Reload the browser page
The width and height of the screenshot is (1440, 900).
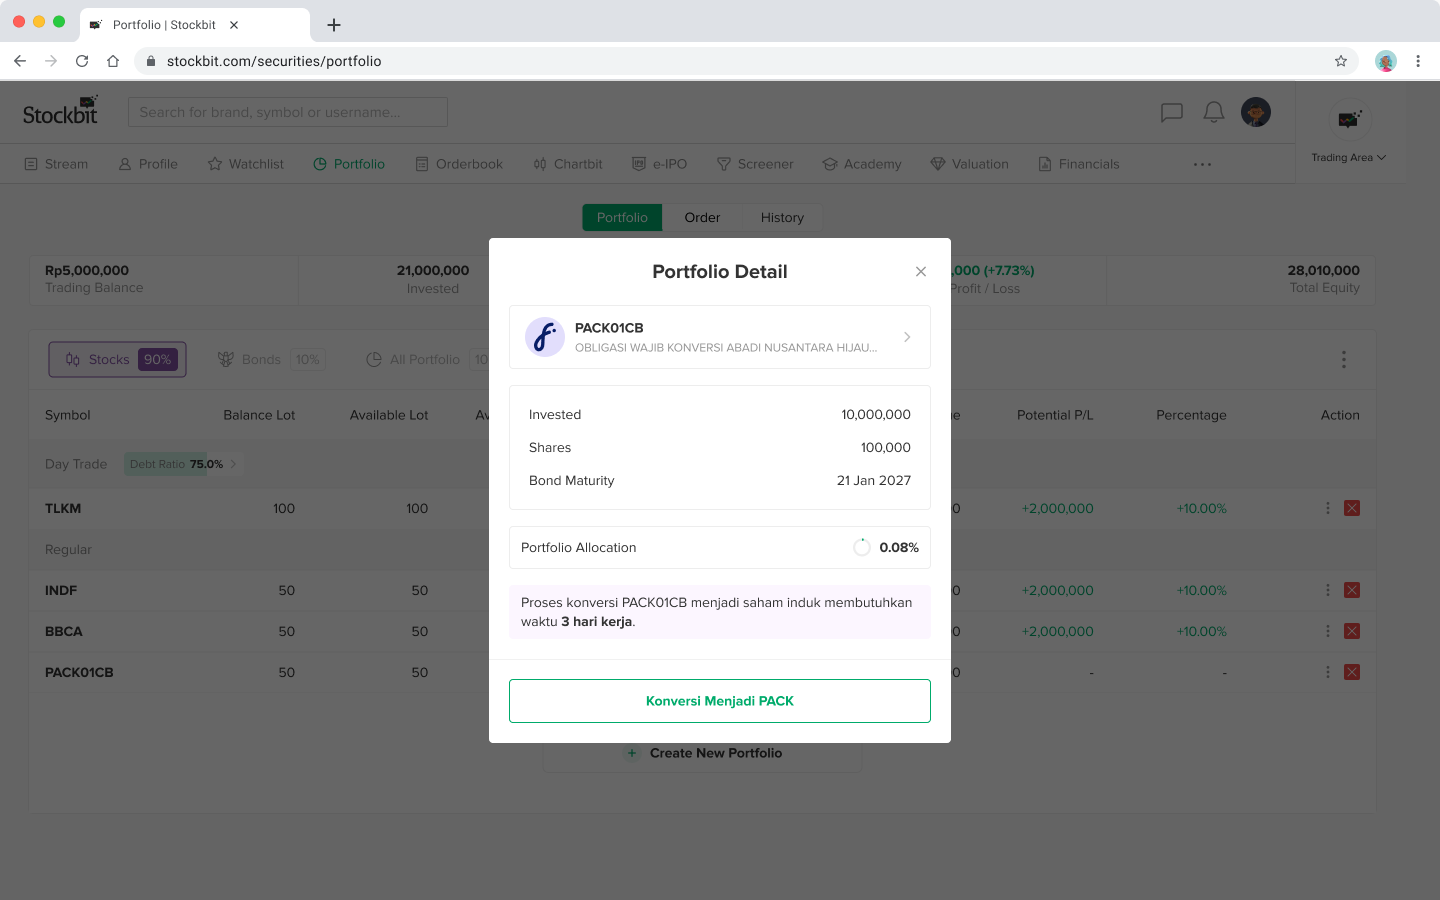82,61
